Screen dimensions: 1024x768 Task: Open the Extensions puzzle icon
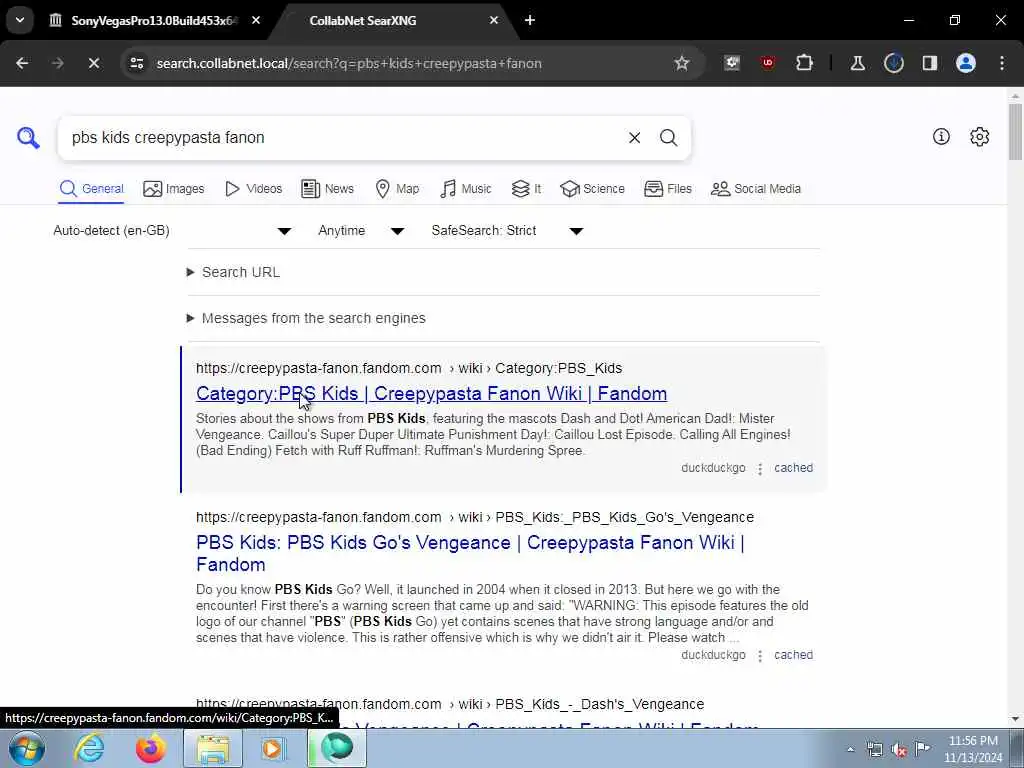pyautogui.click(x=804, y=63)
